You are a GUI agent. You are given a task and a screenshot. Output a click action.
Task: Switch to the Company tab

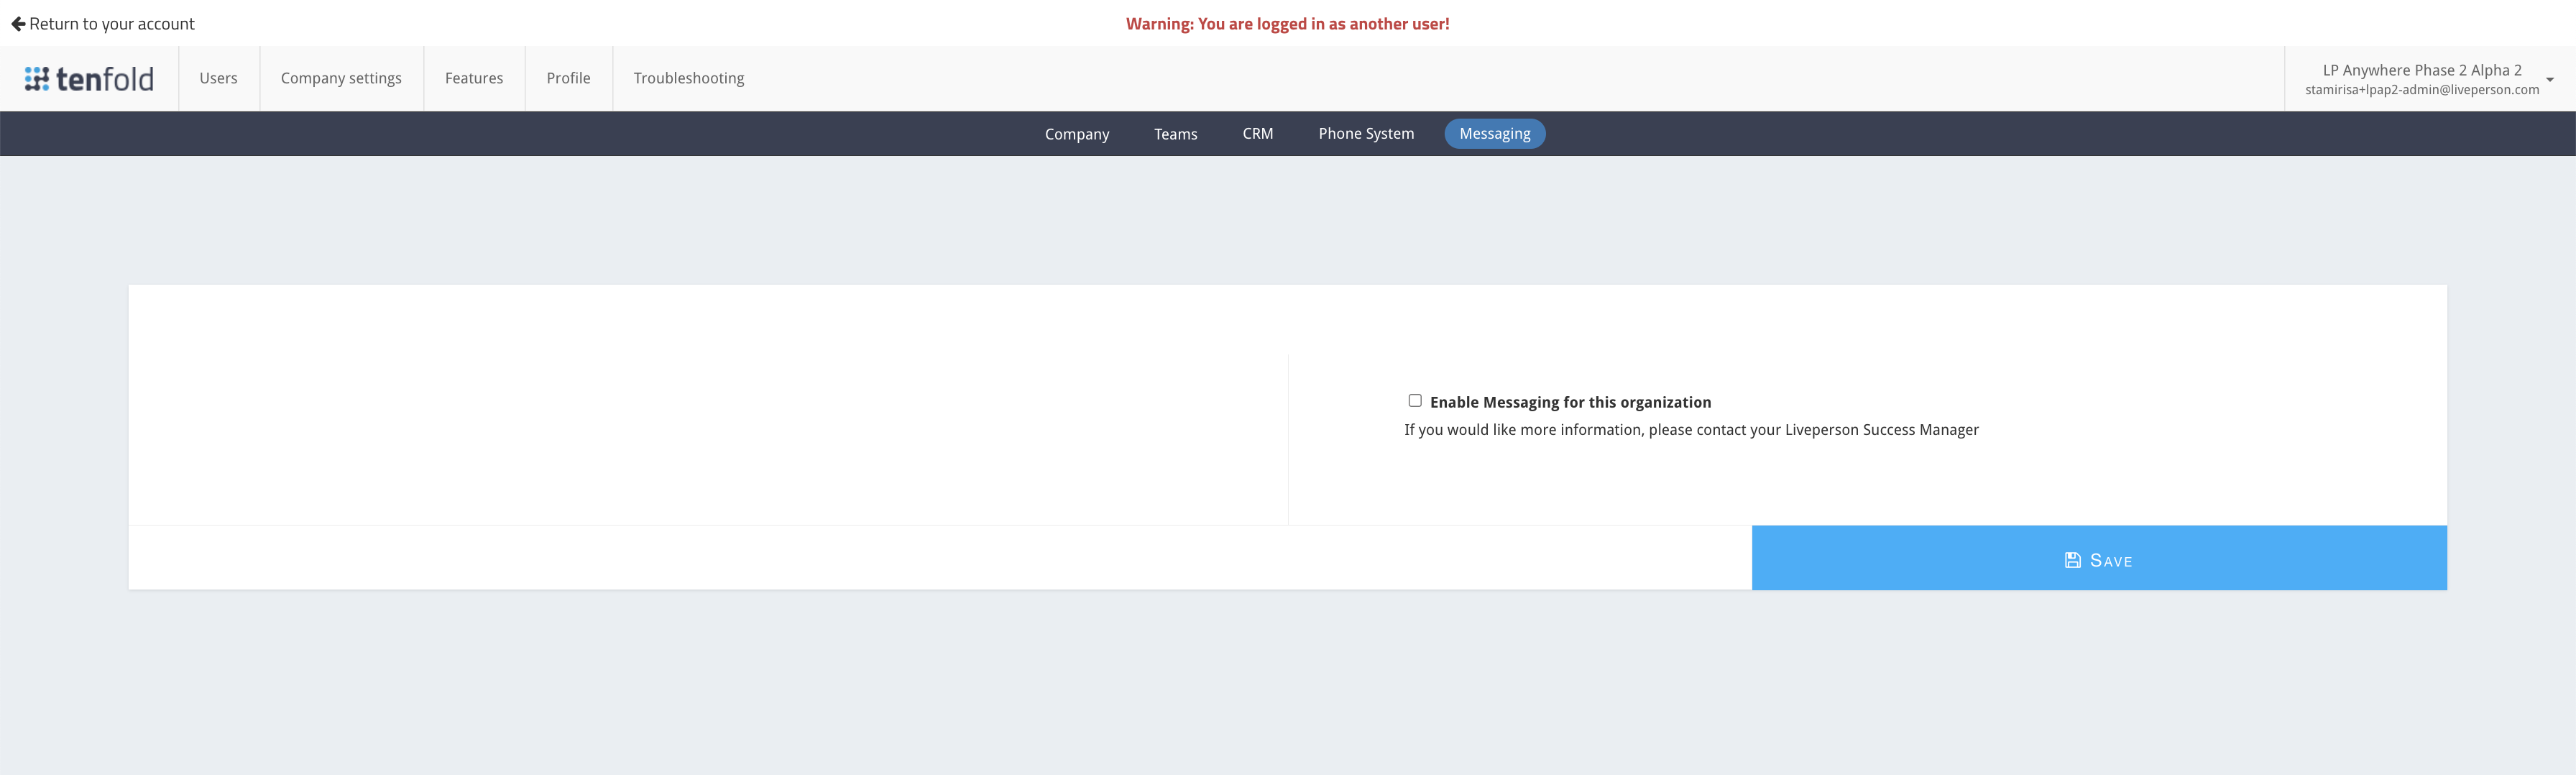[x=1076, y=133]
